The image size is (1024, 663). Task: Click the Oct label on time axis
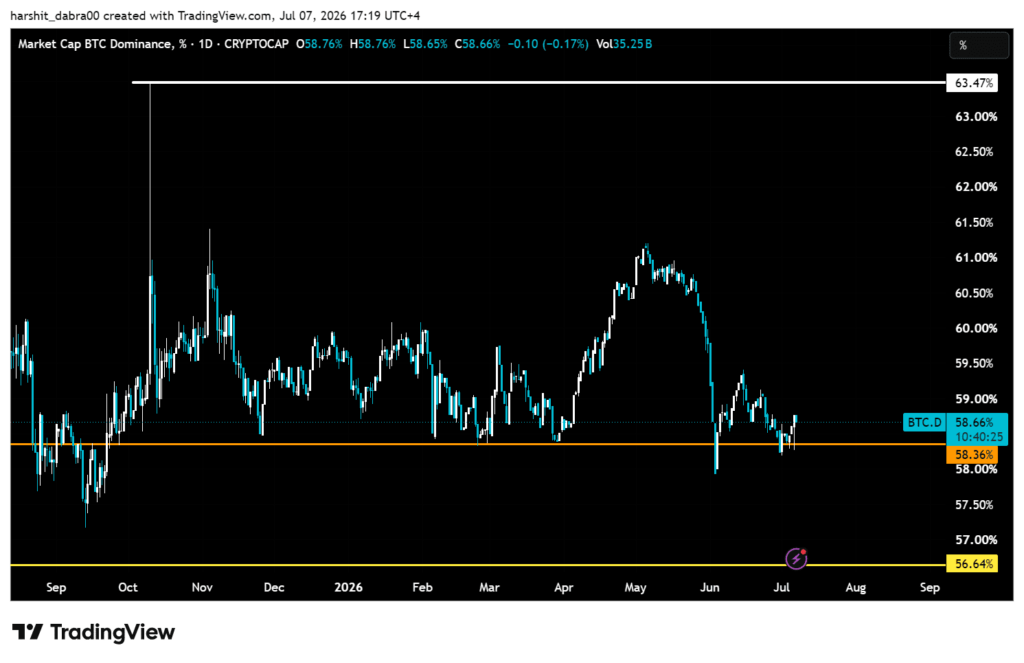coord(128,587)
